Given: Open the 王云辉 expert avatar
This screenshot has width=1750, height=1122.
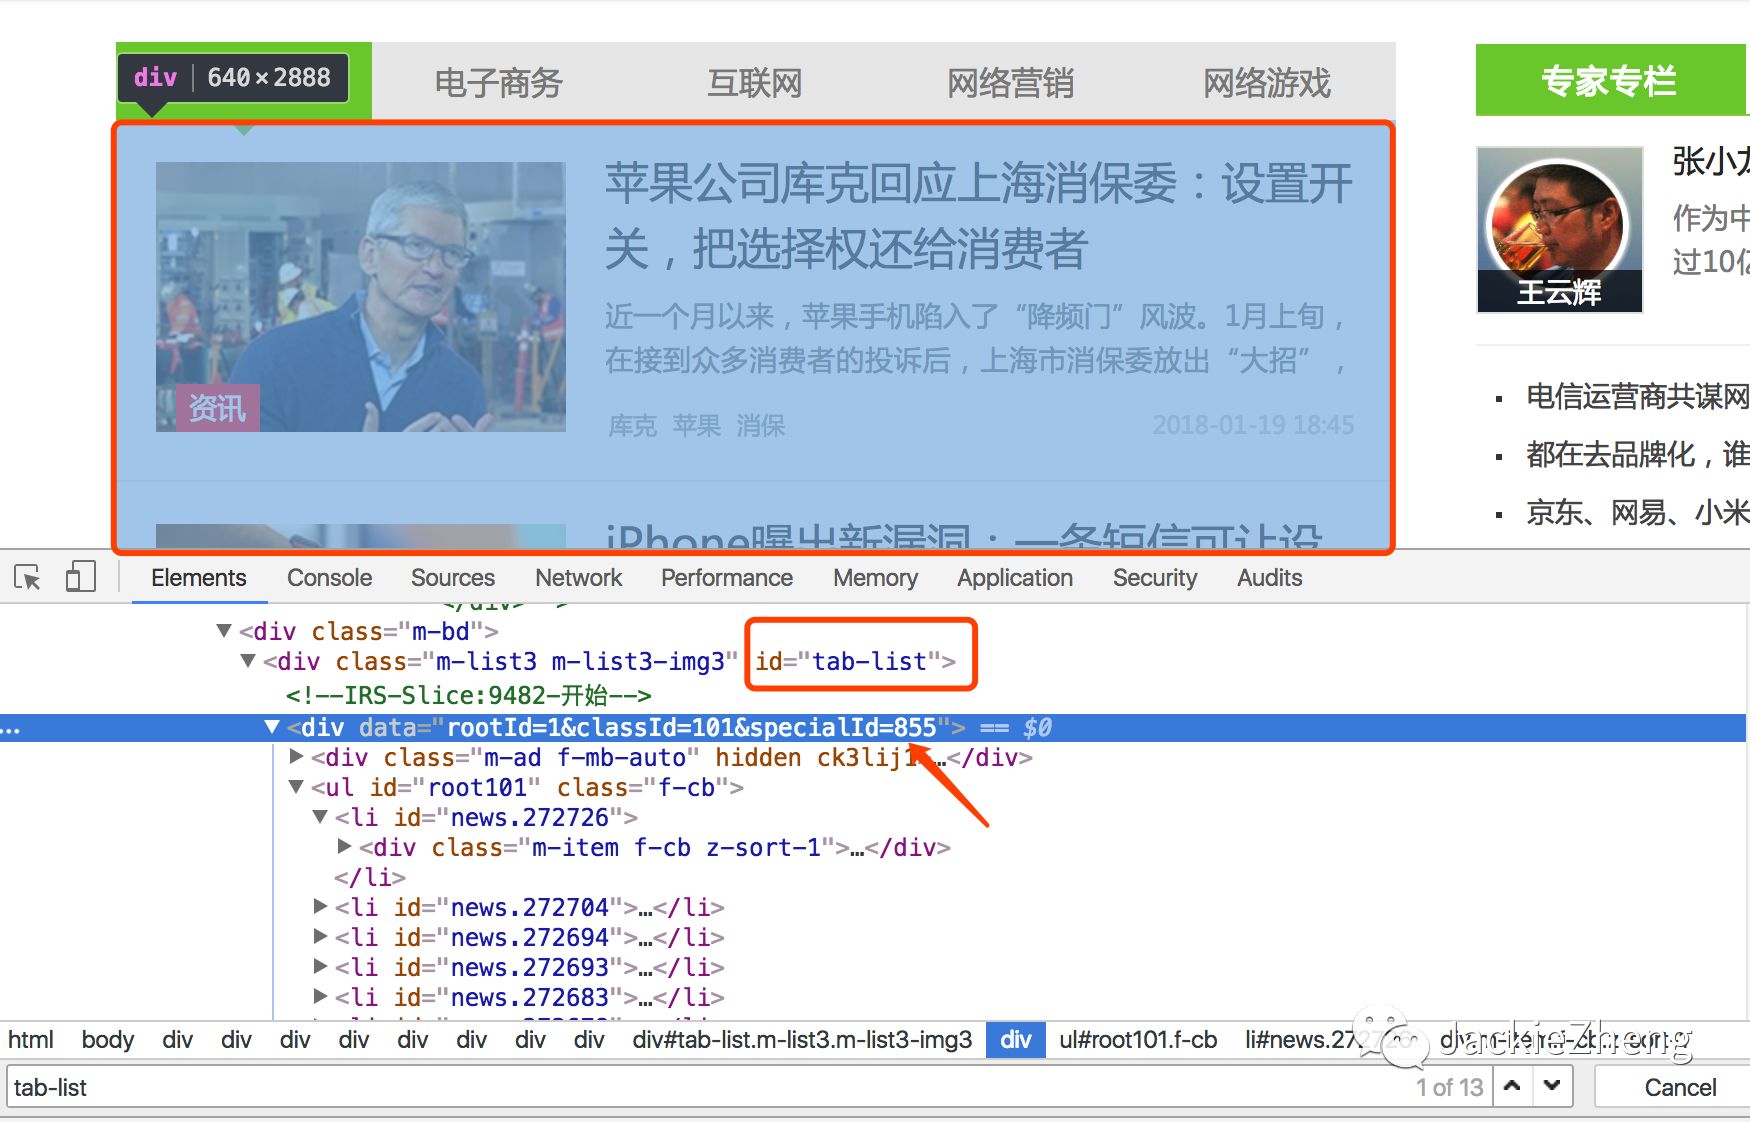Looking at the screenshot, I should (1559, 229).
